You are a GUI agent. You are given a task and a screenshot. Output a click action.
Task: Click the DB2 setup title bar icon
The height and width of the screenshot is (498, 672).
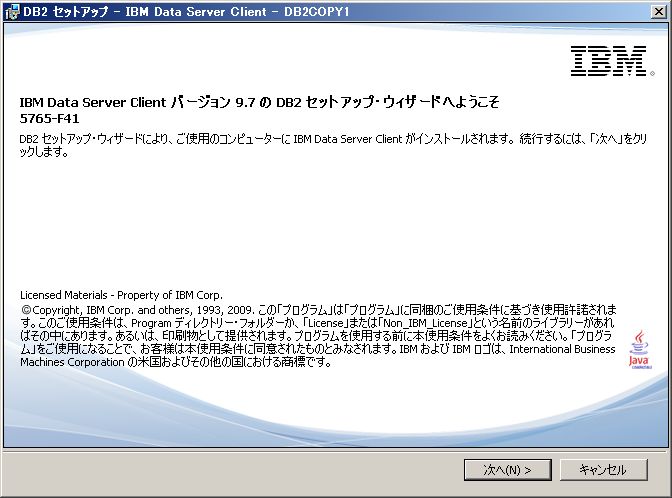12,12
